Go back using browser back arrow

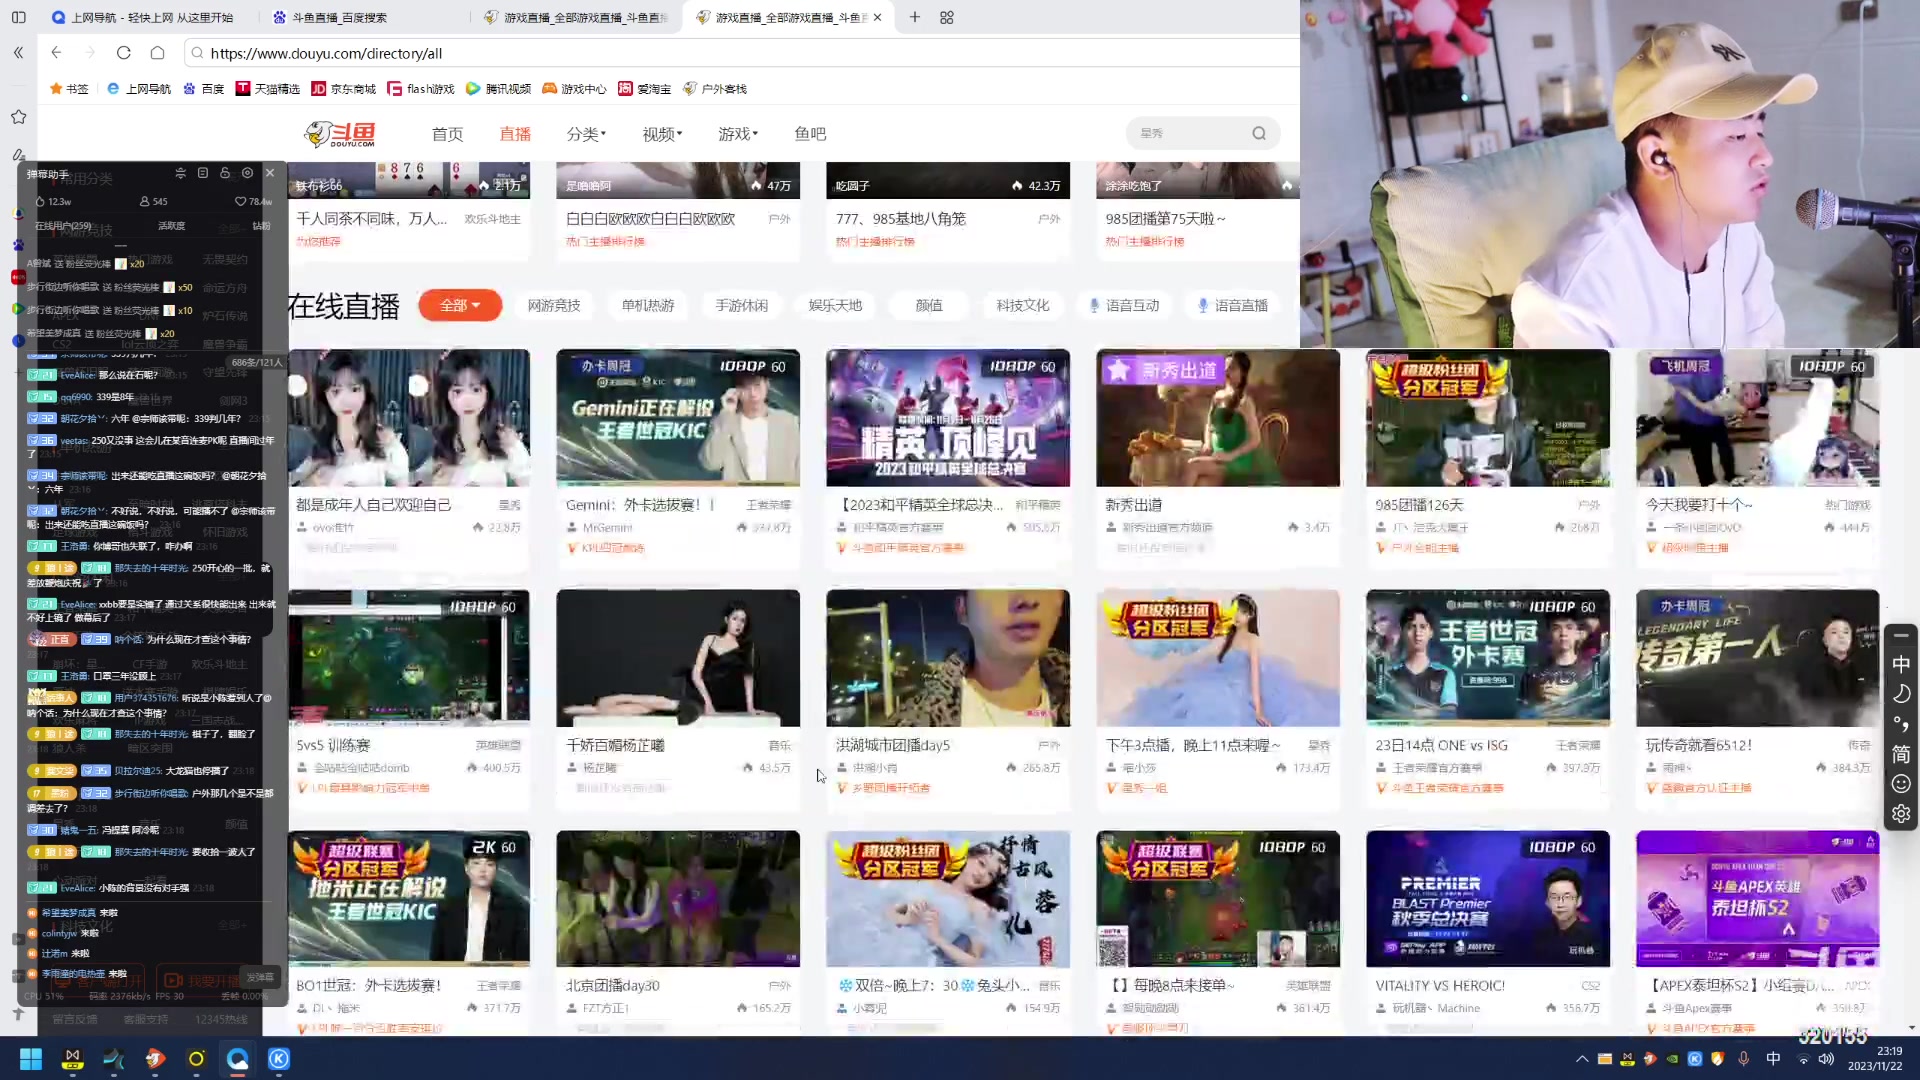coord(56,53)
